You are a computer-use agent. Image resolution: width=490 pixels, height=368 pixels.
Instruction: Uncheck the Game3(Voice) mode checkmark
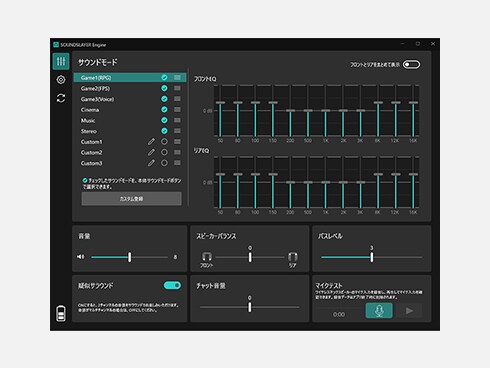tap(164, 99)
